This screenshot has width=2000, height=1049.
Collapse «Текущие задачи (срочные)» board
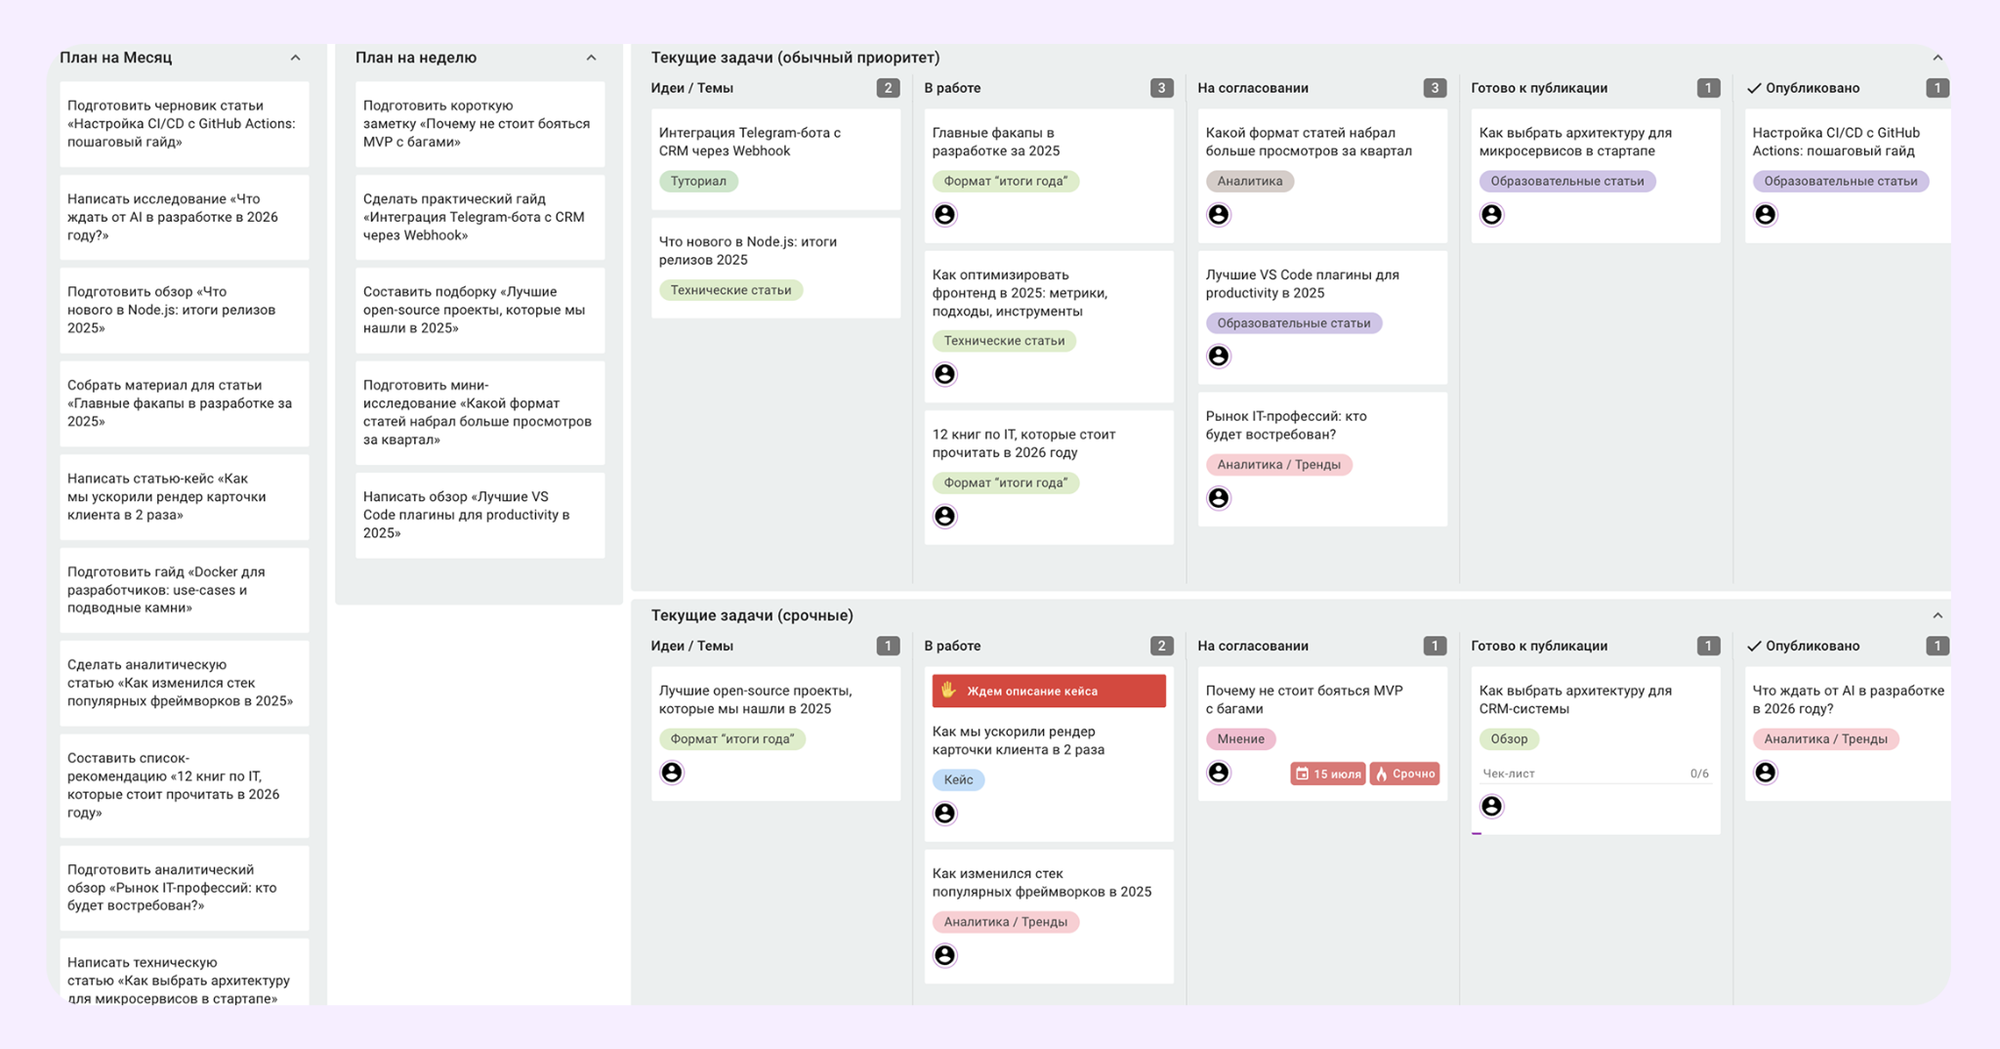point(1937,616)
